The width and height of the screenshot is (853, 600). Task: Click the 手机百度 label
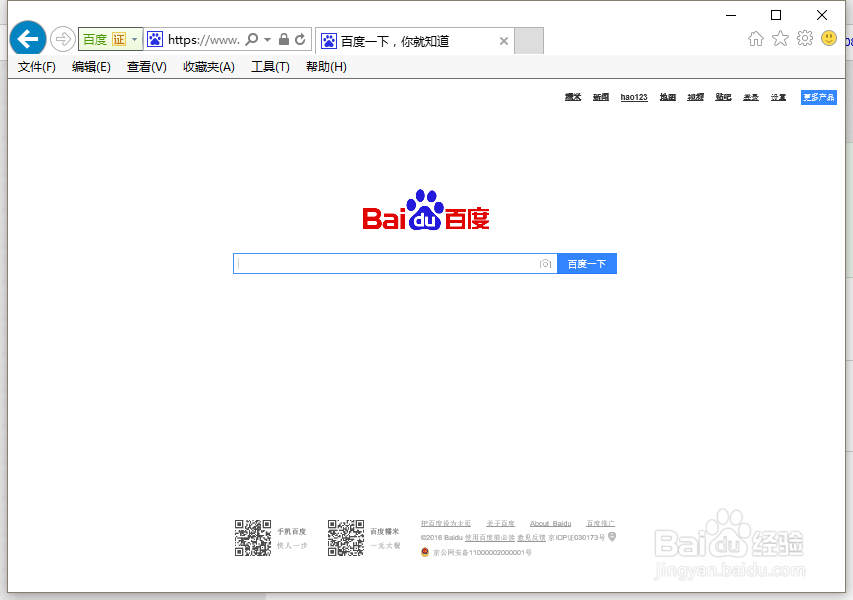click(x=292, y=531)
